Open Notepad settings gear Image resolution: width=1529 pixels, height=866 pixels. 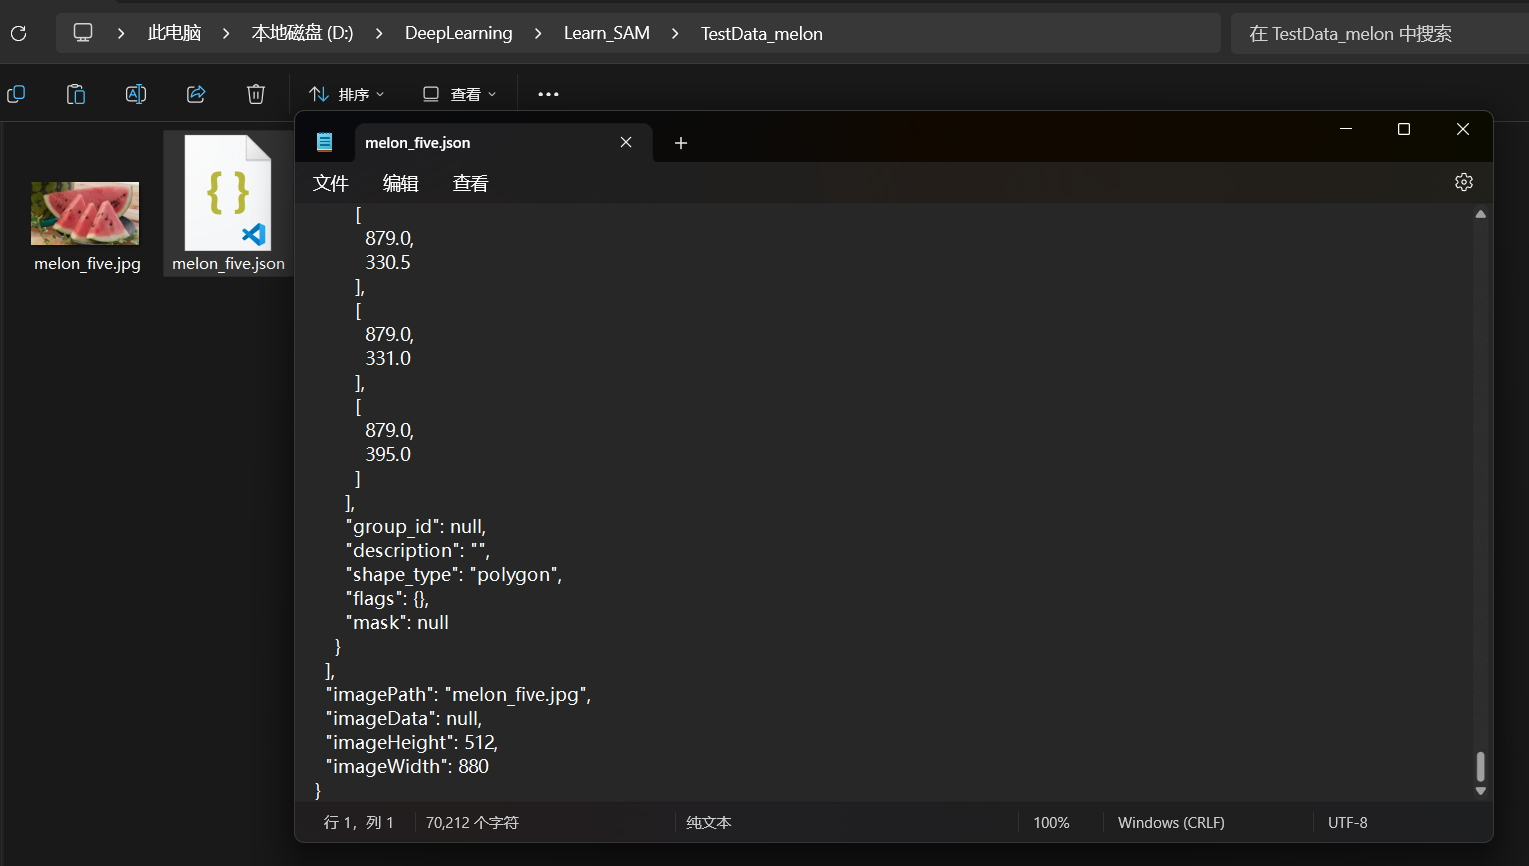tap(1464, 182)
